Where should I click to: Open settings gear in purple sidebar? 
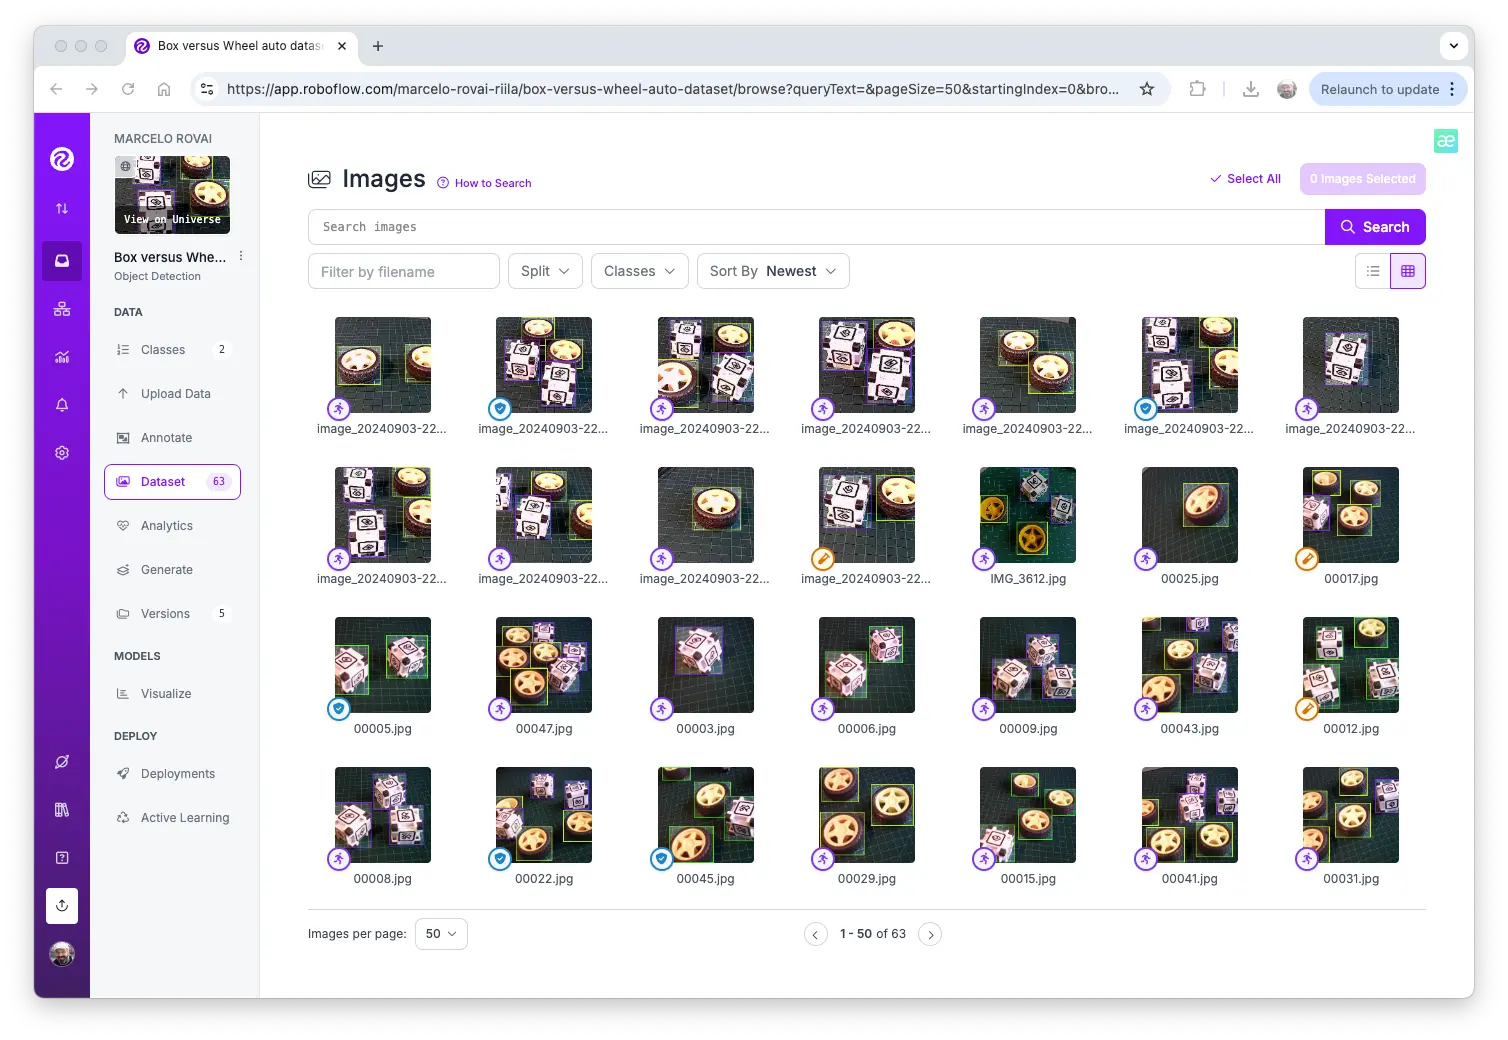tap(62, 453)
